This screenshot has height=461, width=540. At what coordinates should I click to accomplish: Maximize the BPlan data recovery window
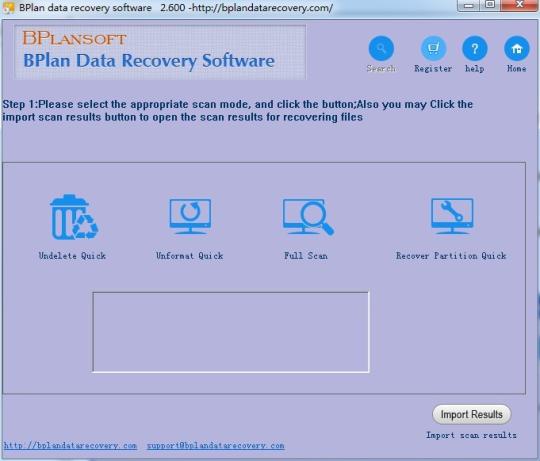click(x=490, y=5)
